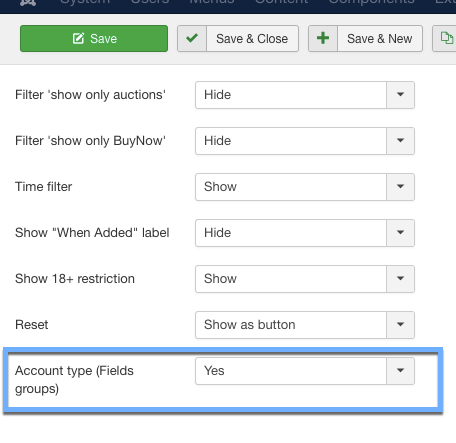The width and height of the screenshot is (456, 443).
Task: Open the Components menu
Action: (x=372, y=2)
